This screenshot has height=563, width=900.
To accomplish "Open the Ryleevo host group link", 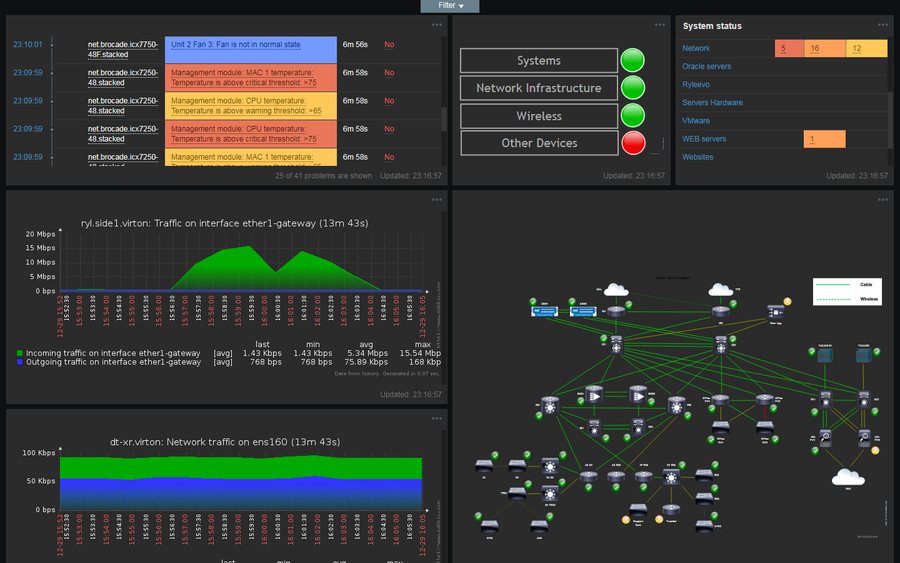I will tap(696, 84).
